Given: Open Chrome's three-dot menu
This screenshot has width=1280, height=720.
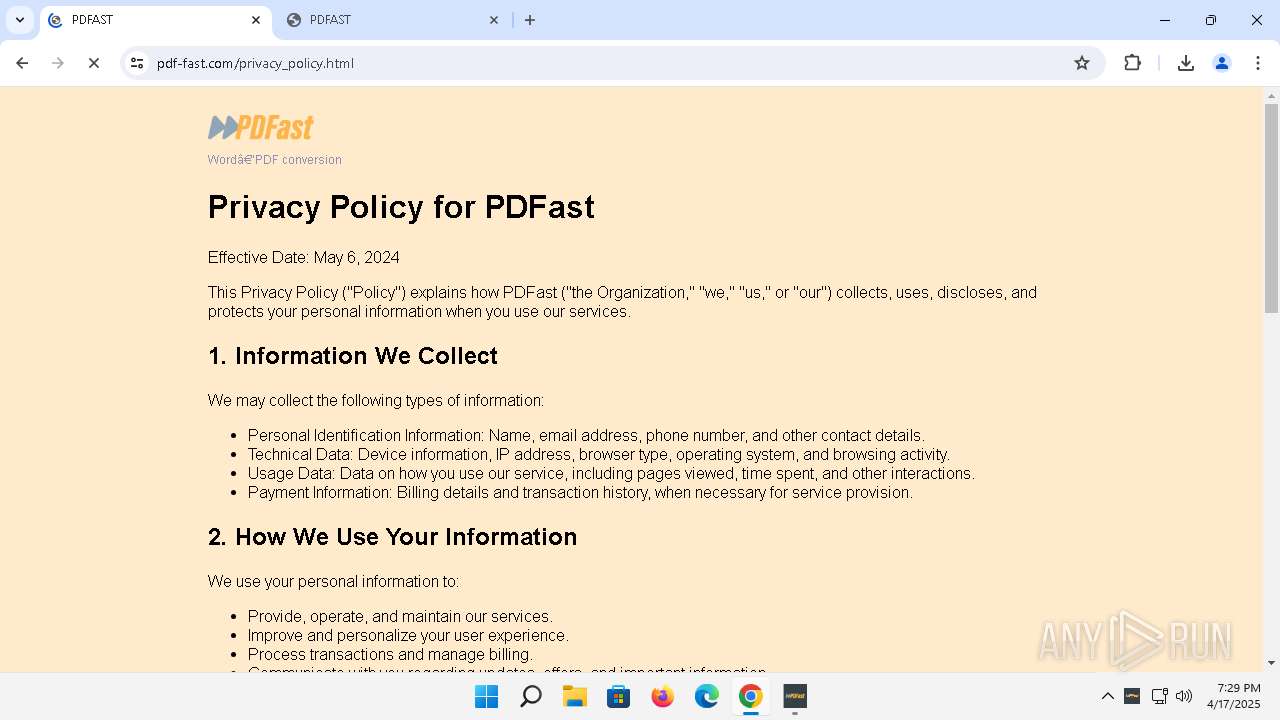Looking at the screenshot, I should click(x=1258, y=63).
